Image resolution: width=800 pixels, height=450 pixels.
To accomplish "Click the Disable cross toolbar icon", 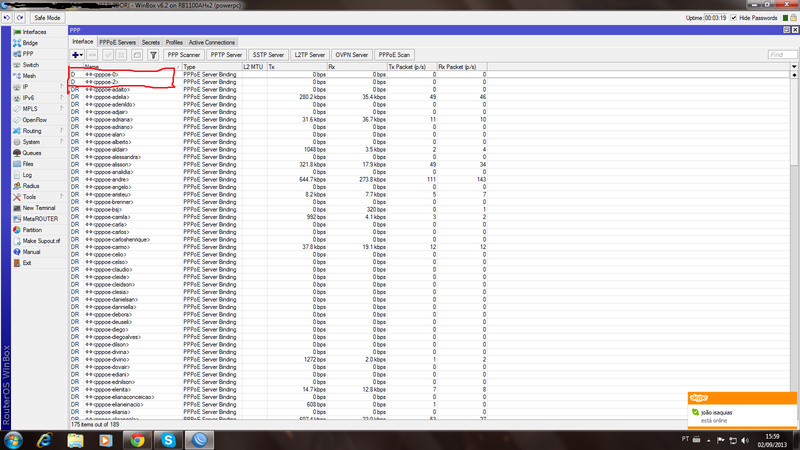I will [121, 55].
